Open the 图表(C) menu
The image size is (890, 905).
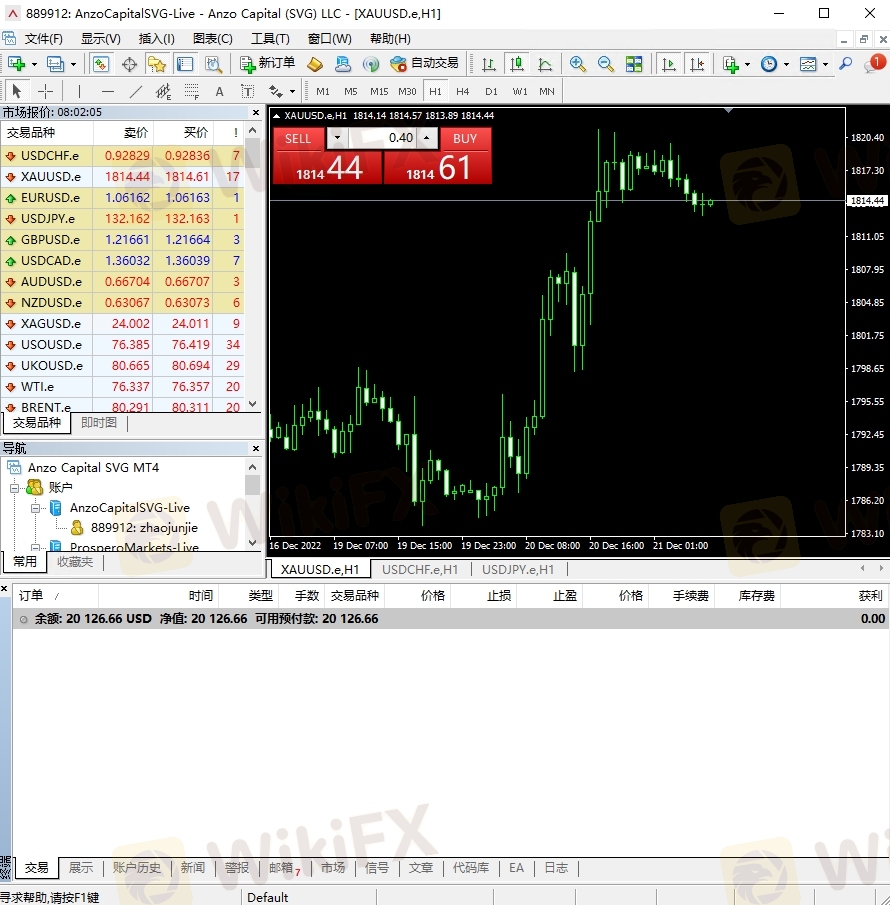coord(212,39)
